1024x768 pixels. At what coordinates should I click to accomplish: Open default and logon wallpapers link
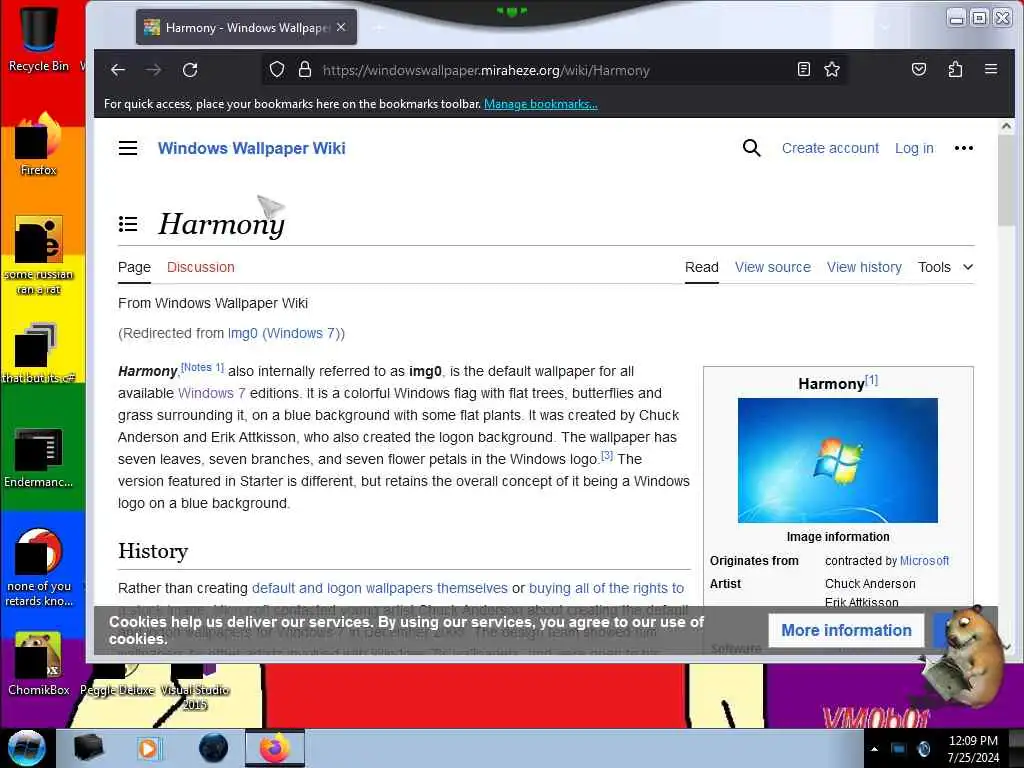379,588
